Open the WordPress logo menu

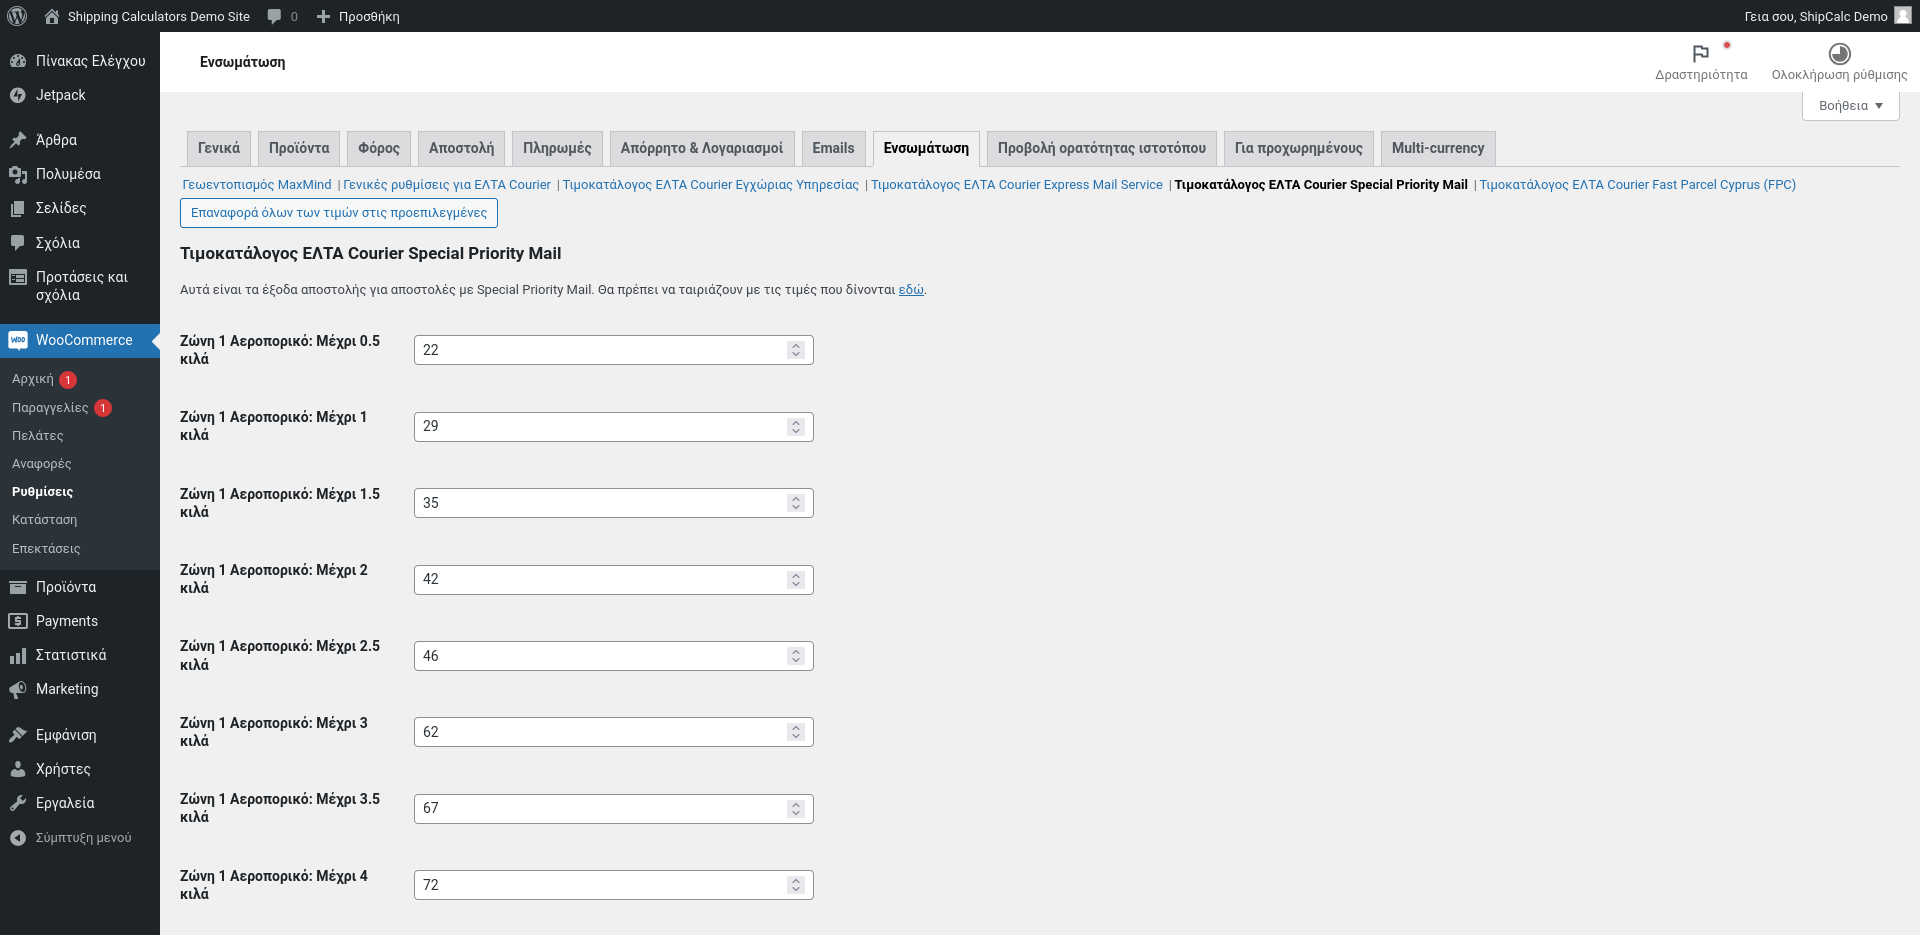pos(17,16)
